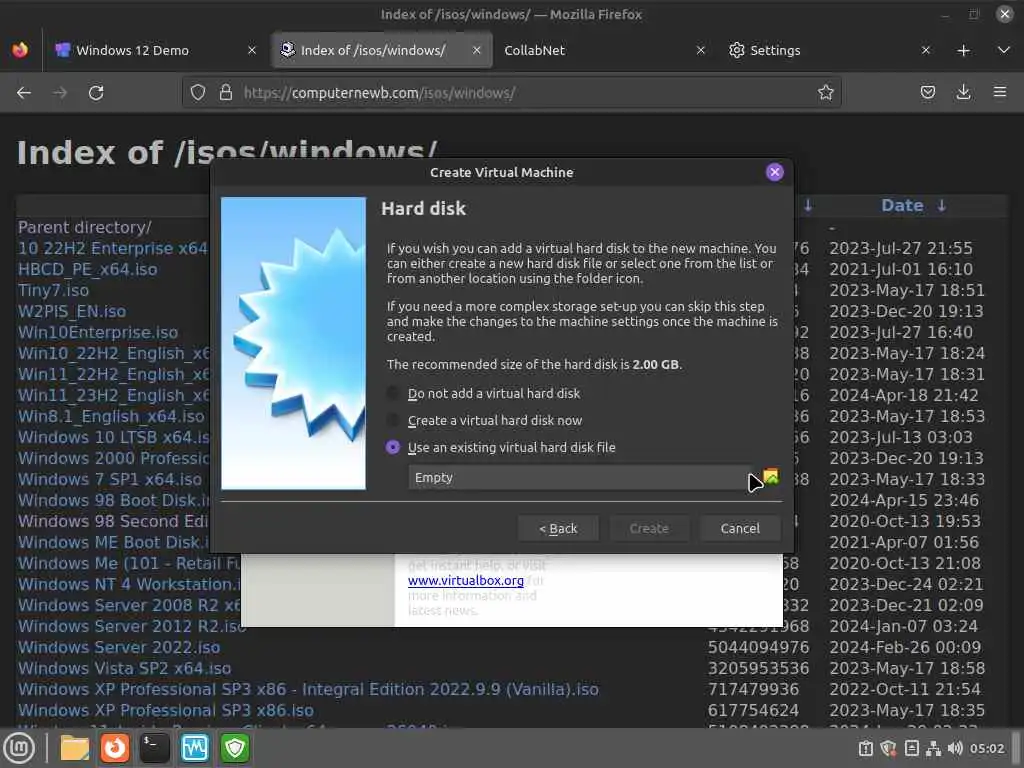
Task: Select Do not add a virtual hard disk
Action: [x=483, y=393]
